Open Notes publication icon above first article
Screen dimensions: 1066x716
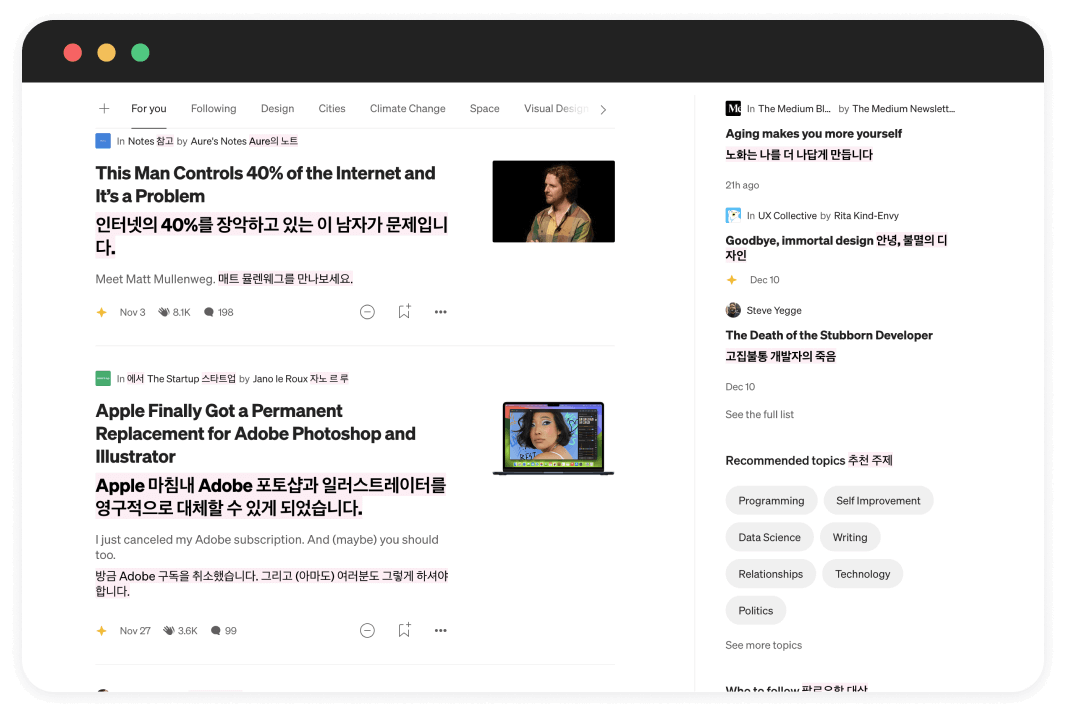pos(103,141)
